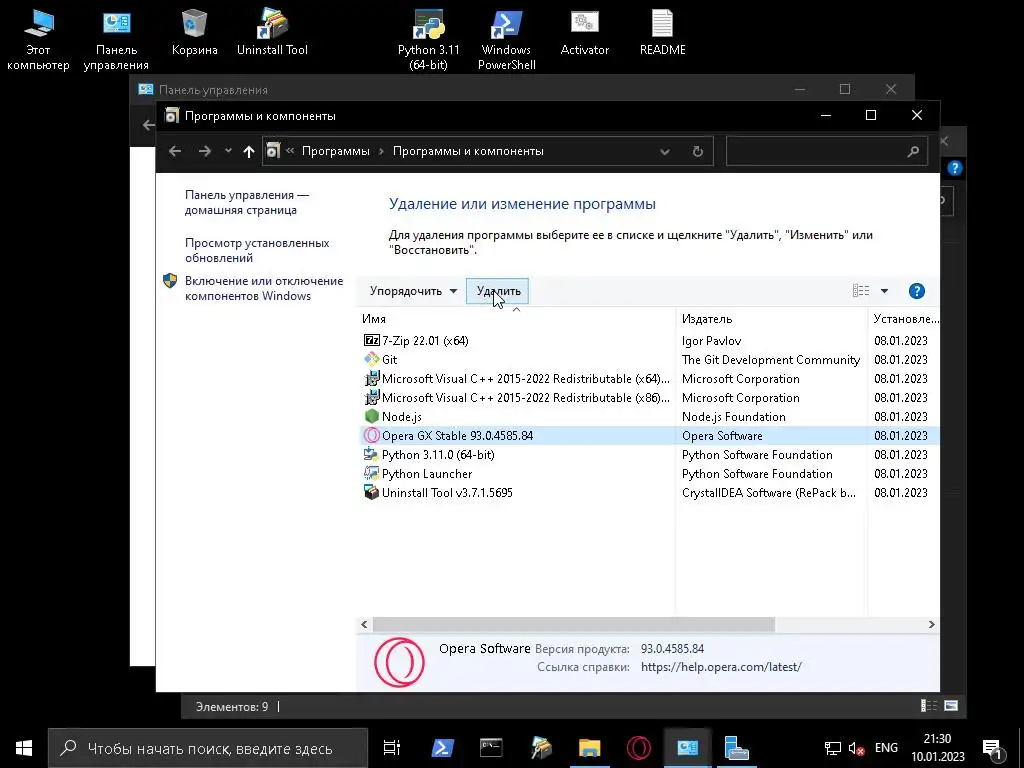The width and height of the screenshot is (1024, 768).
Task: Click the horizontal scrollbar right arrow
Action: click(x=931, y=624)
